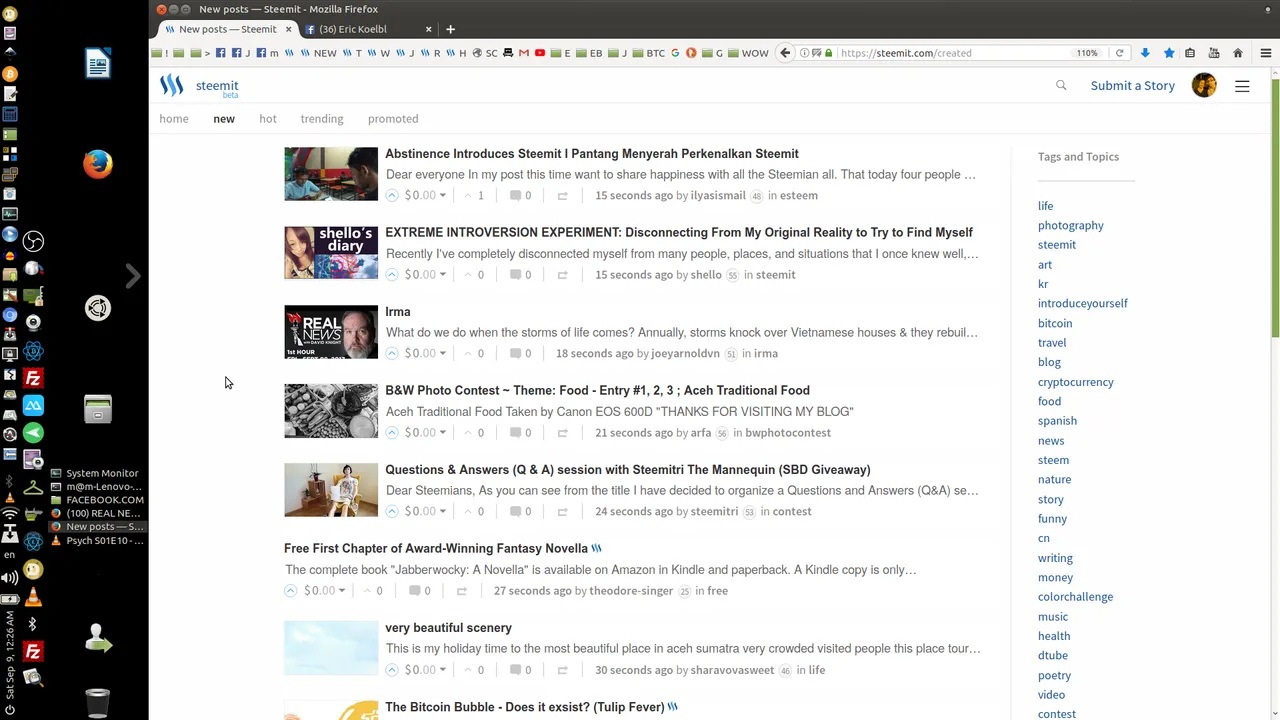Go to Firefox home page icon
Screen dimensions: 1280x720
tap(1237, 53)
